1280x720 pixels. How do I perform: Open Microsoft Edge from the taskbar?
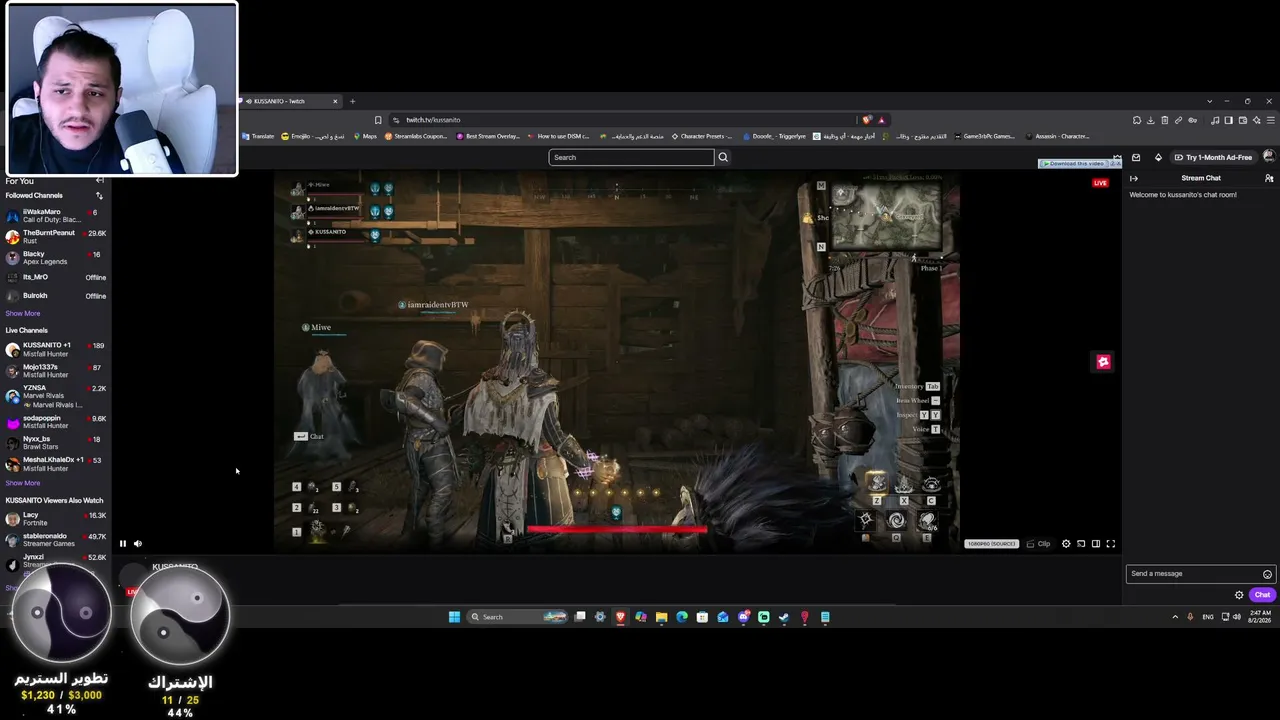click(682, 617)
